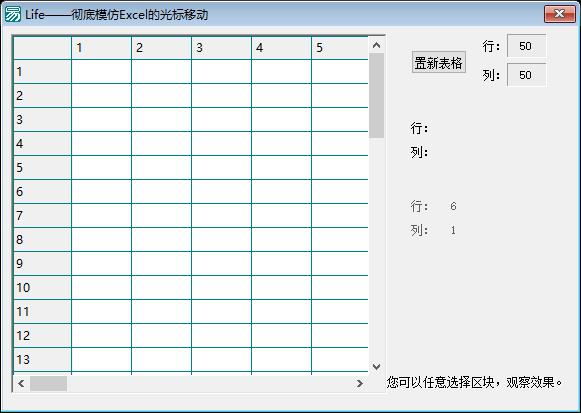Click the vertical scrollbar thumb
The width and height of the screenshot is (581, 413).
tap(376, 96)
